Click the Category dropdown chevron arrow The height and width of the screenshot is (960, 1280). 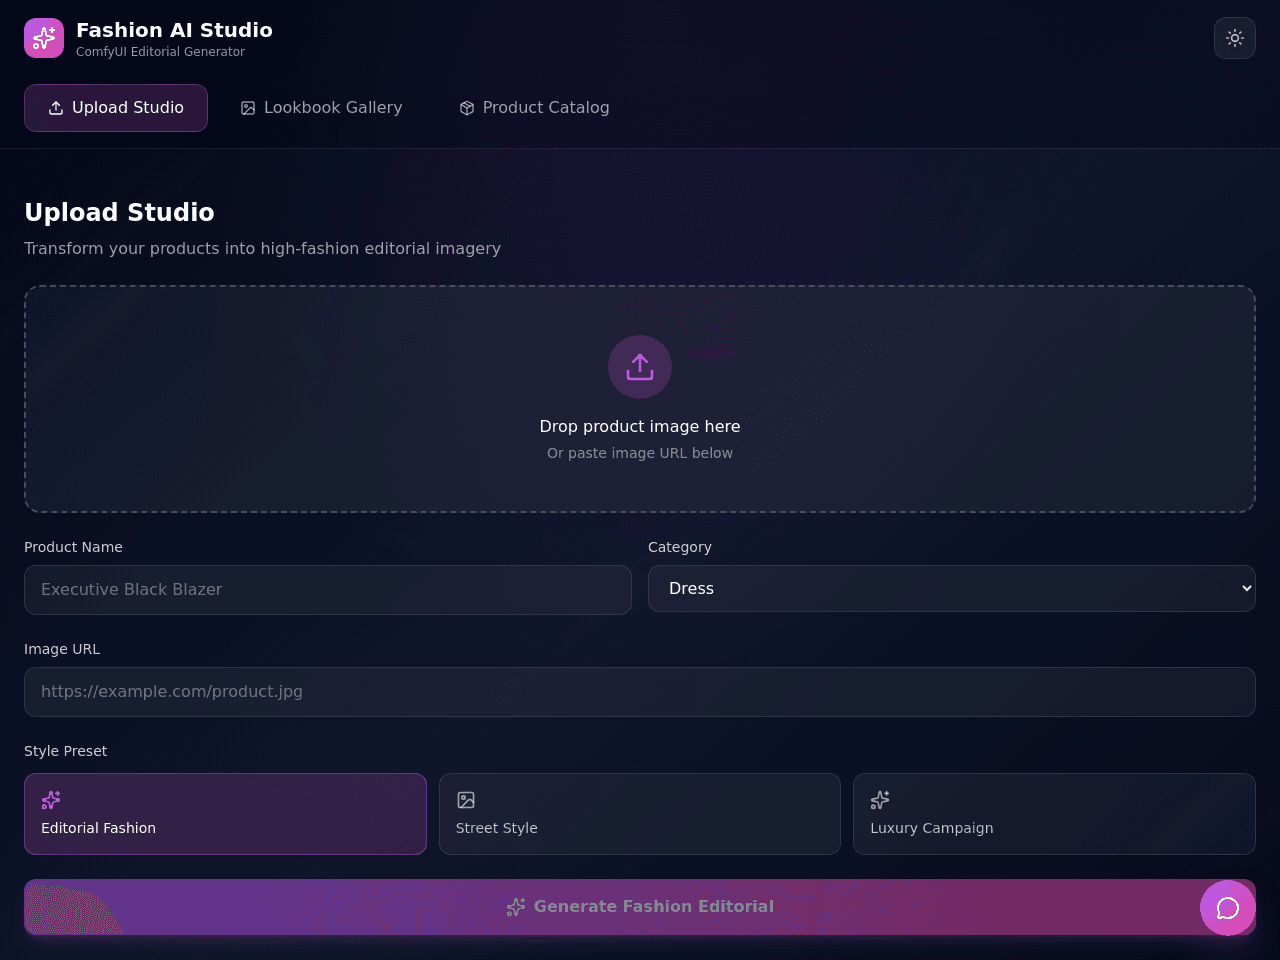coord(1246,588)
